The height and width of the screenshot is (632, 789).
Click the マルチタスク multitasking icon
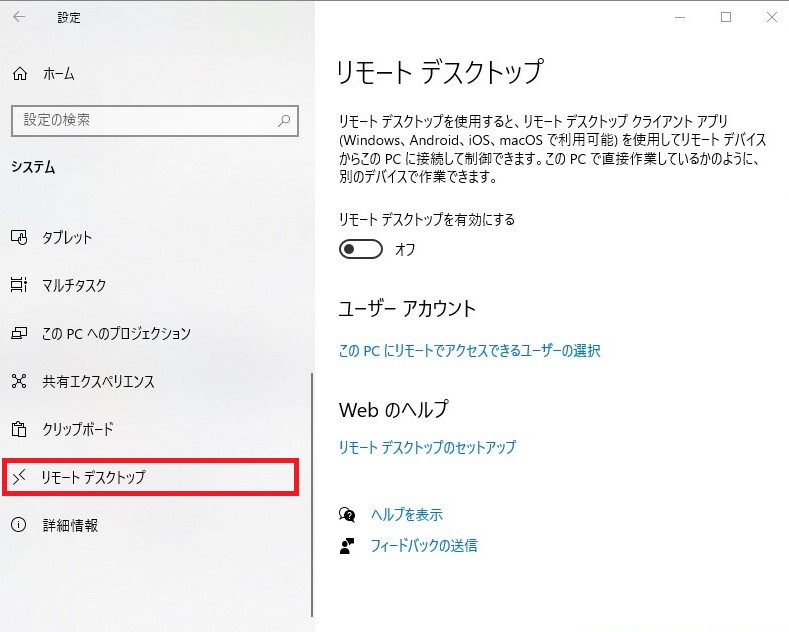coord(19,285)
